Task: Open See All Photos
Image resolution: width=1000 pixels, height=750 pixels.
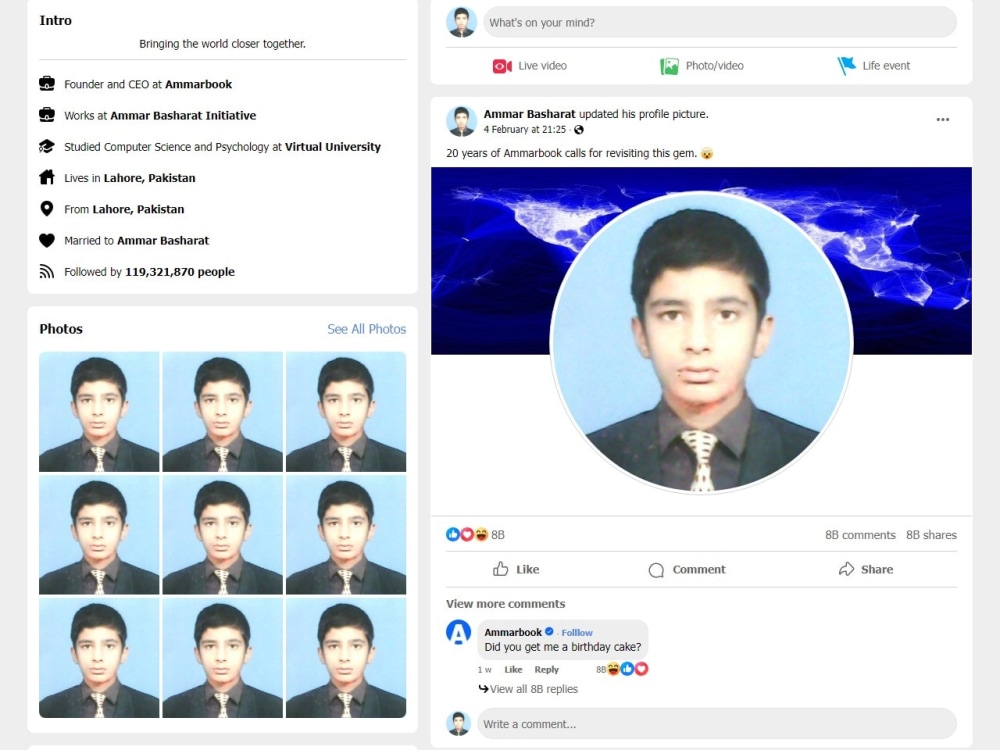Action: click(367, 329)
